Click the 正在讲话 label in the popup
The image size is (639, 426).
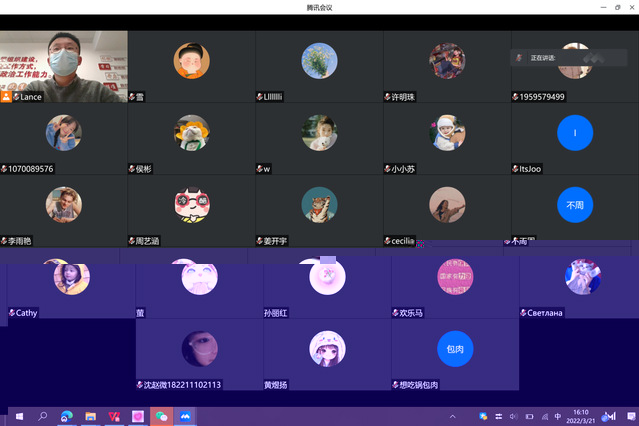[x=543, y=58]
